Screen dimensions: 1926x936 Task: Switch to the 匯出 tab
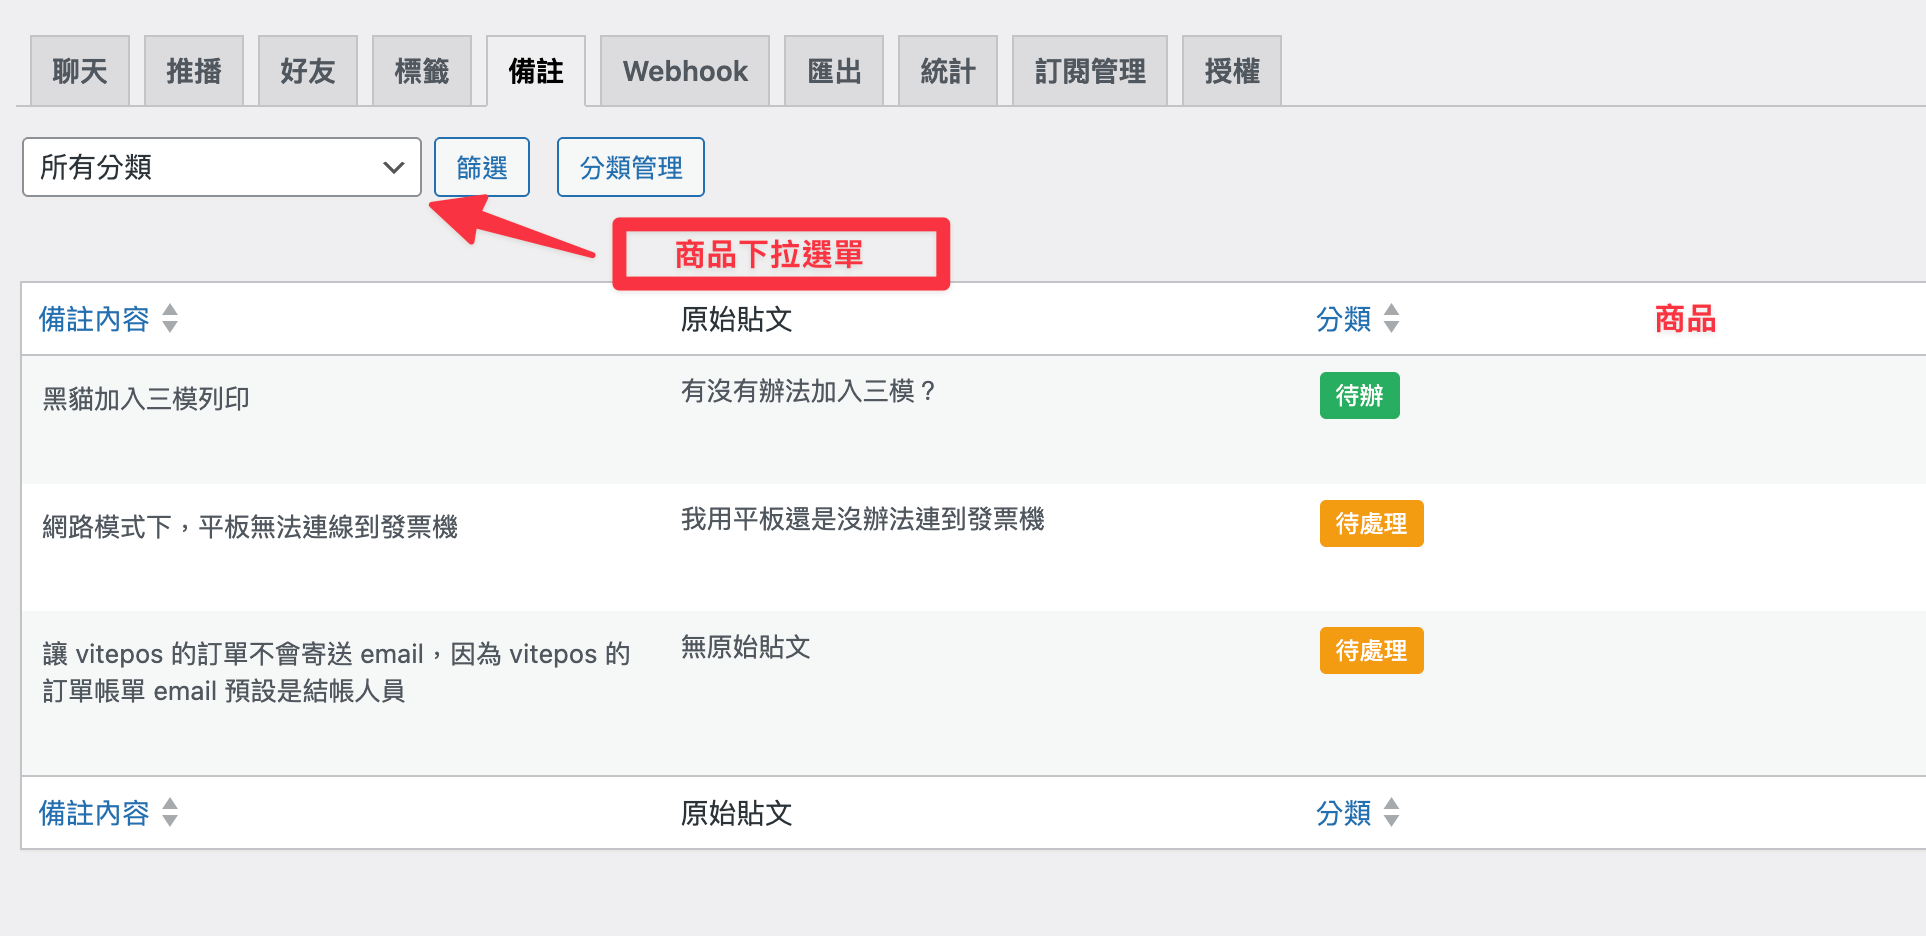tap(834, 71)
